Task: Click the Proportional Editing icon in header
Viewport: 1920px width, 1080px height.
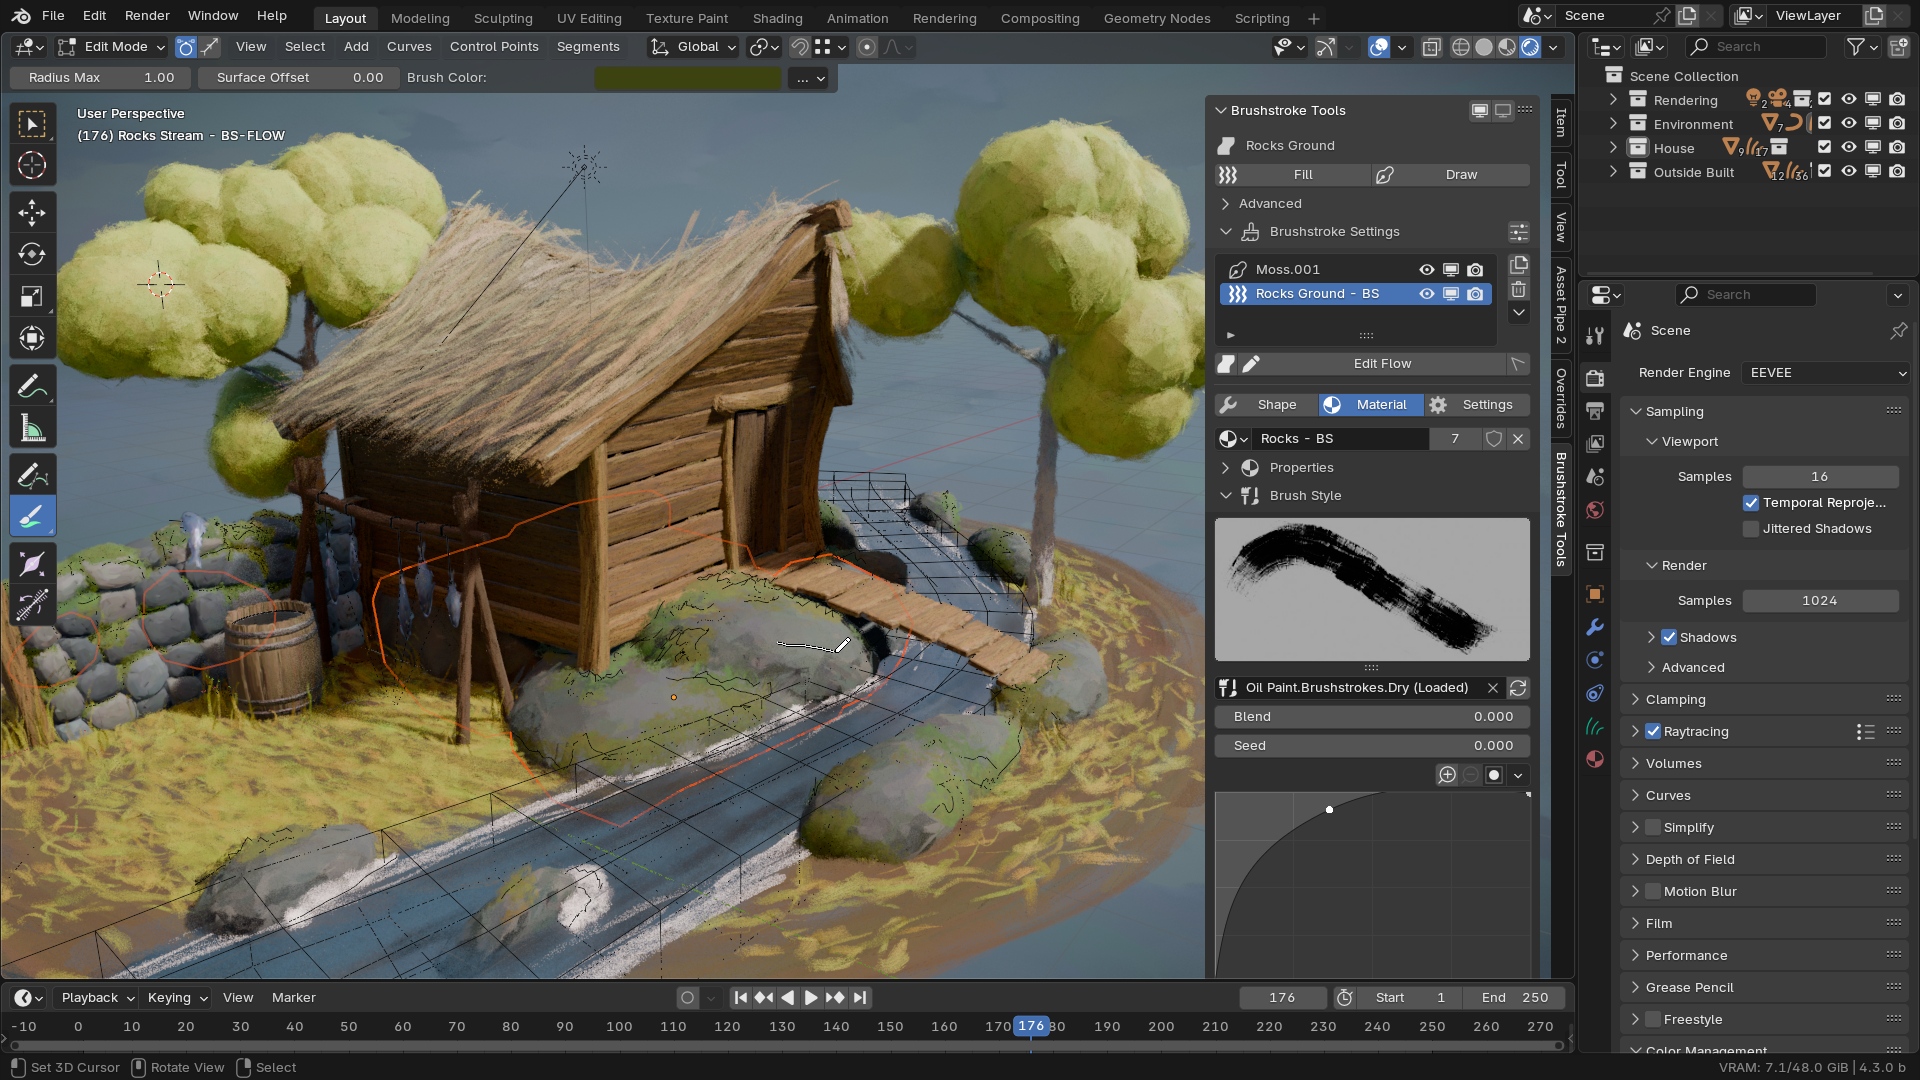Action: (866, 46)
